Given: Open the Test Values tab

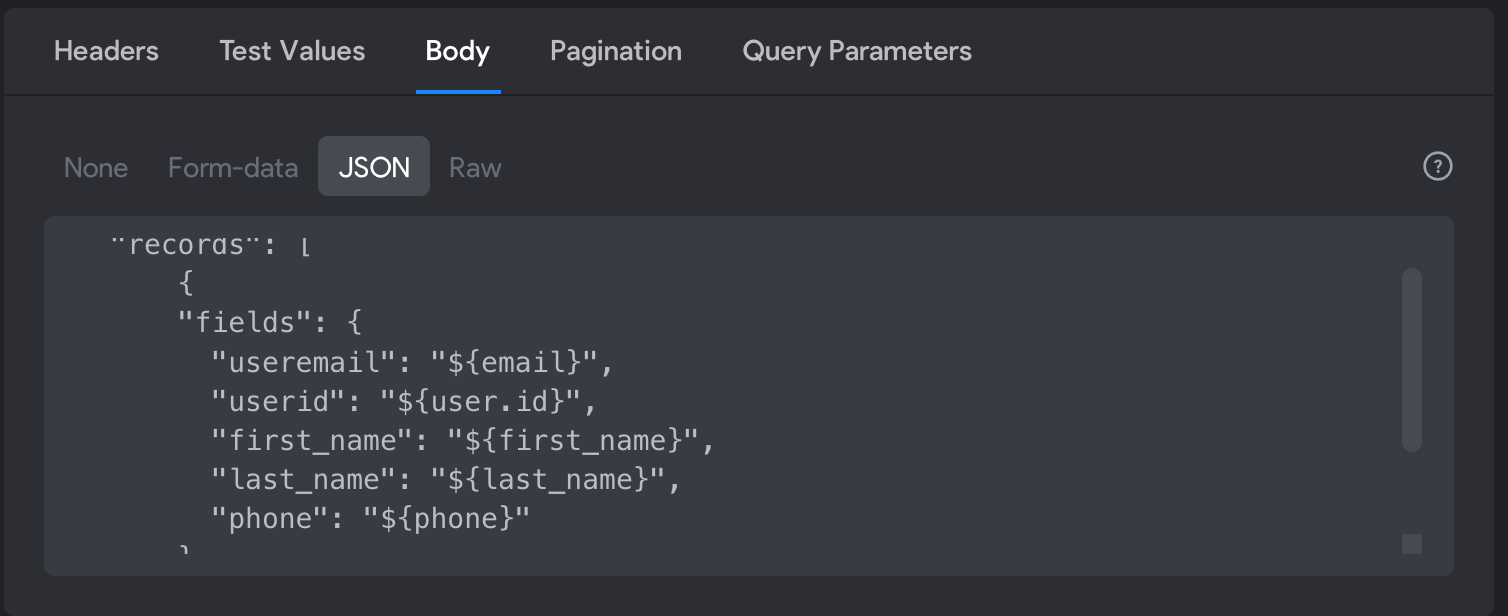Looking at the screenshot, I should pos(292,51).
